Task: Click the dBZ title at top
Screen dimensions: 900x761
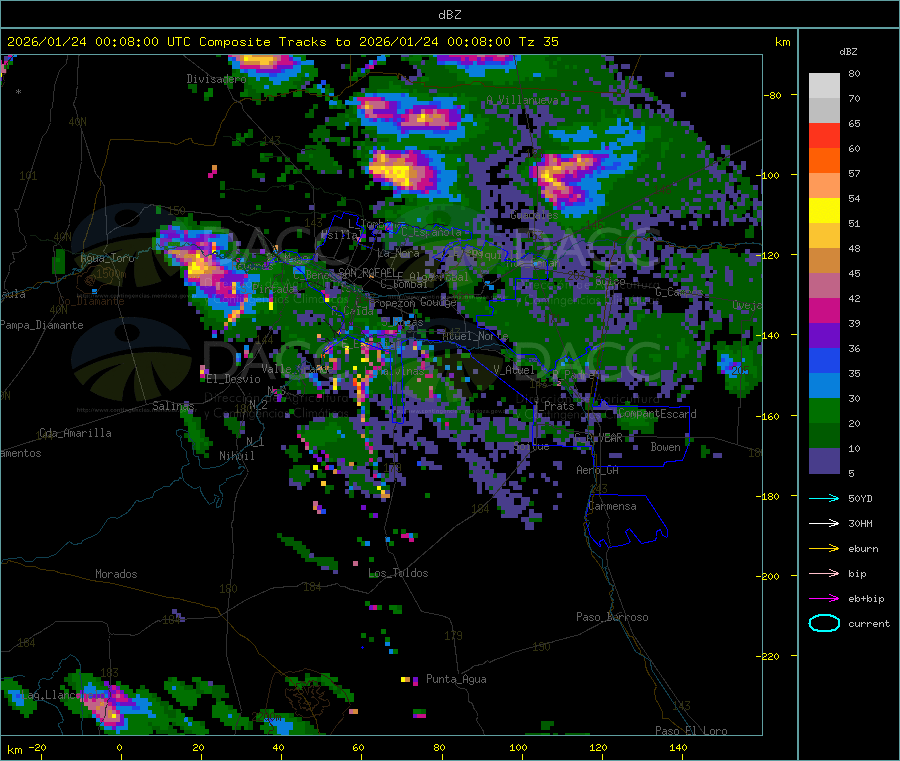Action: point(449,14)
